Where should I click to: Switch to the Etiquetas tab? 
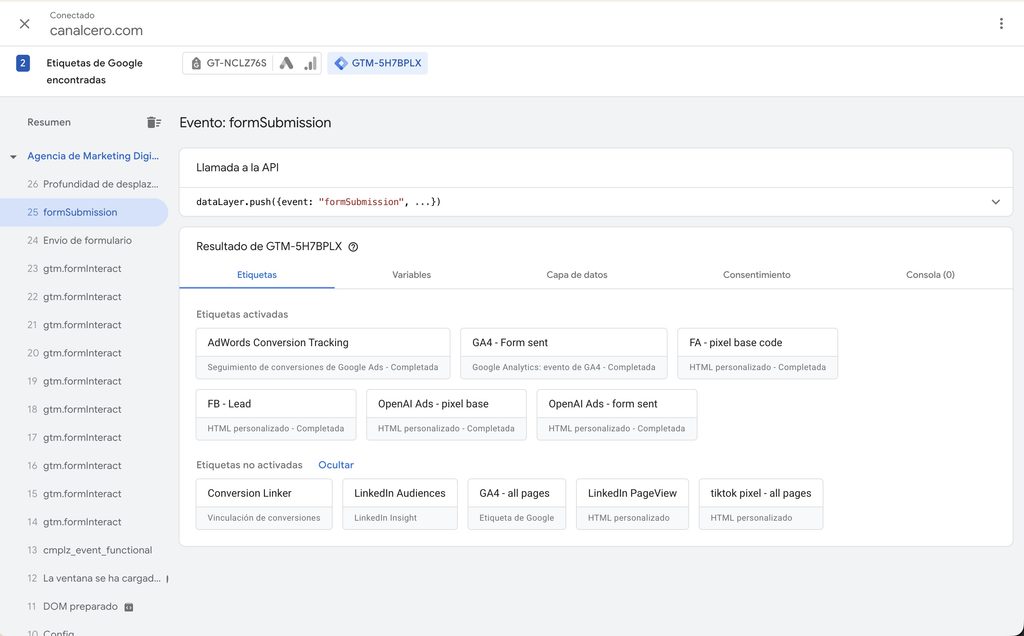257,275
